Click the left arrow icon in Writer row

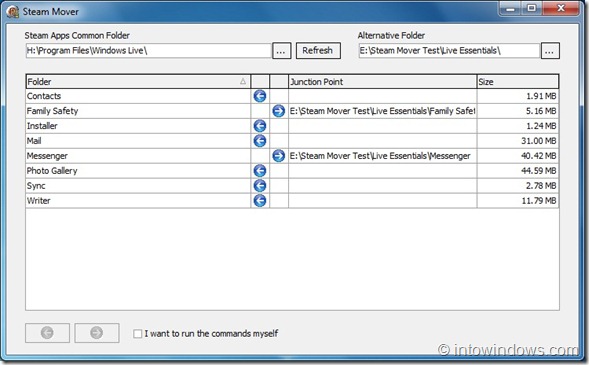[x=260, y=201]
